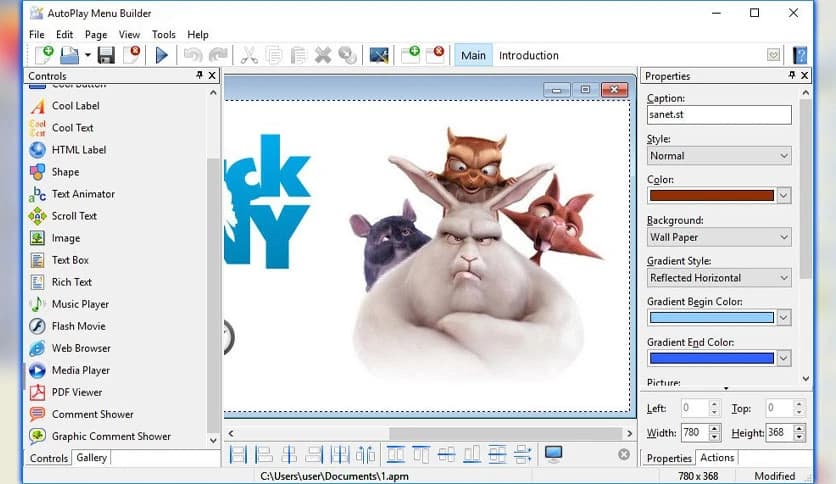Switch to the Gallery tab

(91, 457)
